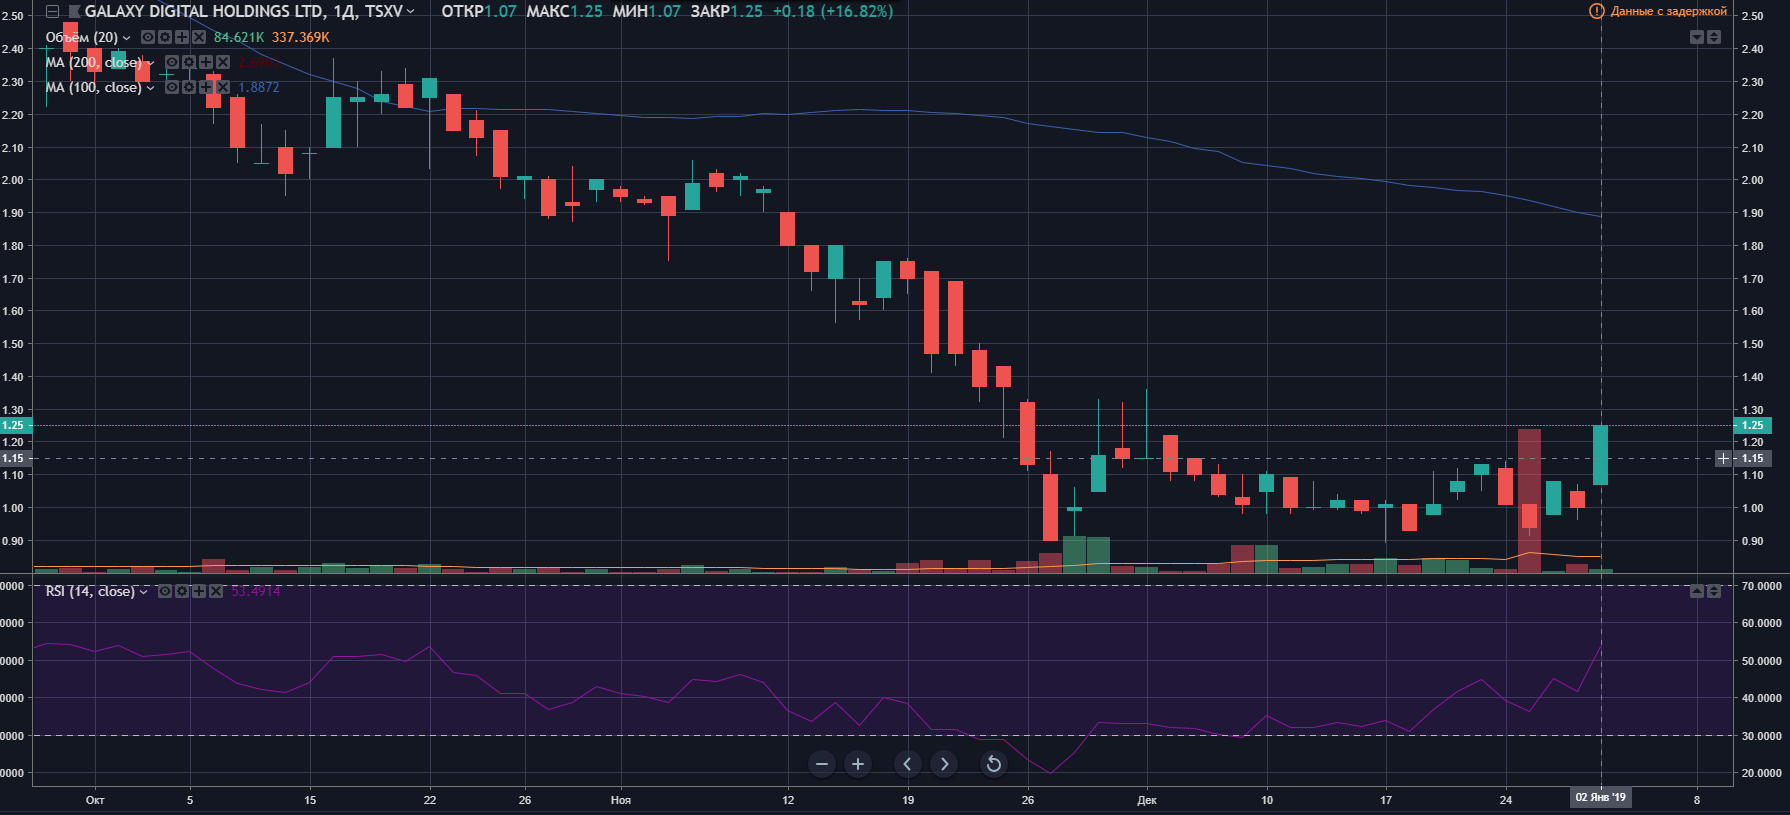The height and width of the screenshot is (815, 1790).
Task: Zoom out the chart with minus button
Action: pos(822,764)
